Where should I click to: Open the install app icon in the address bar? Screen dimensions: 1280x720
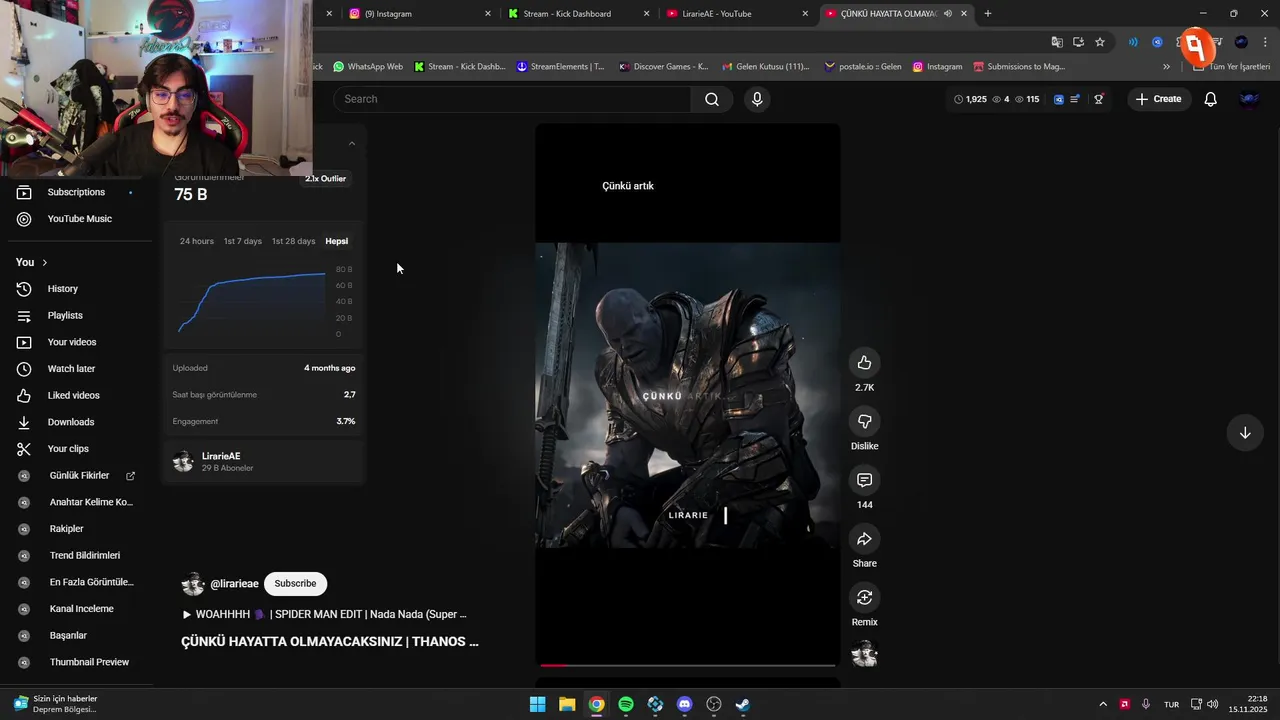tap(1078, 42)
